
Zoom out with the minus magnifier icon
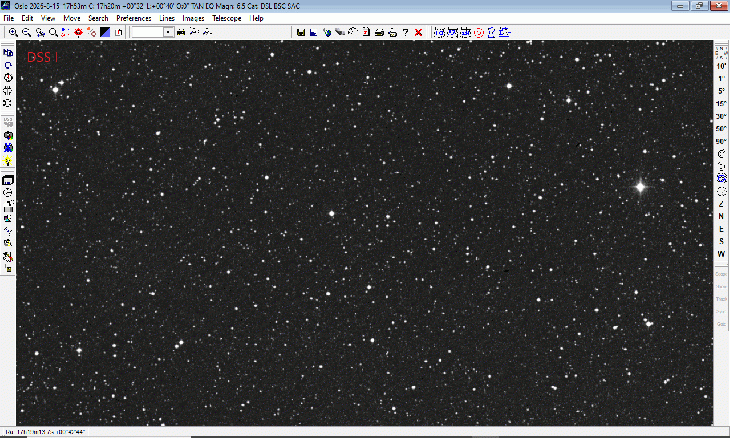pos(26,32)
